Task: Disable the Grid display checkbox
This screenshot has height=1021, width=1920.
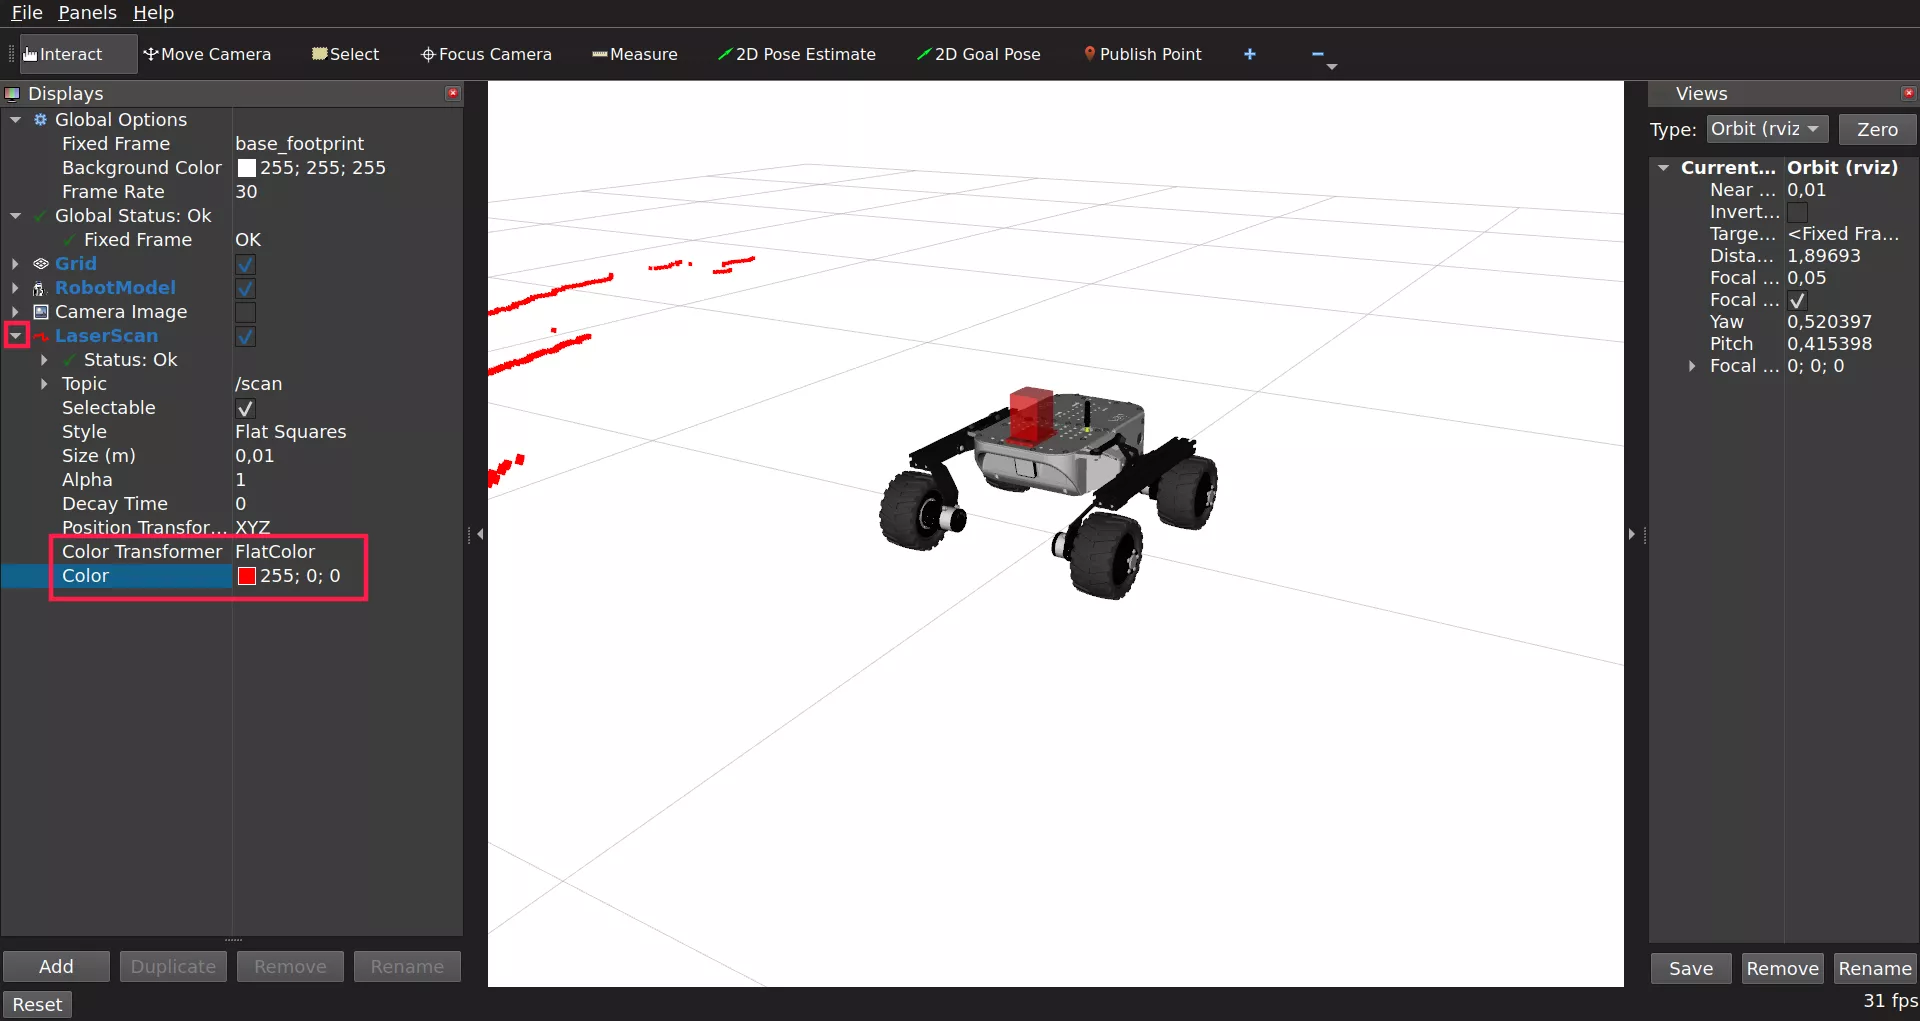Action: pyautogui.click(x=245, y=264)
